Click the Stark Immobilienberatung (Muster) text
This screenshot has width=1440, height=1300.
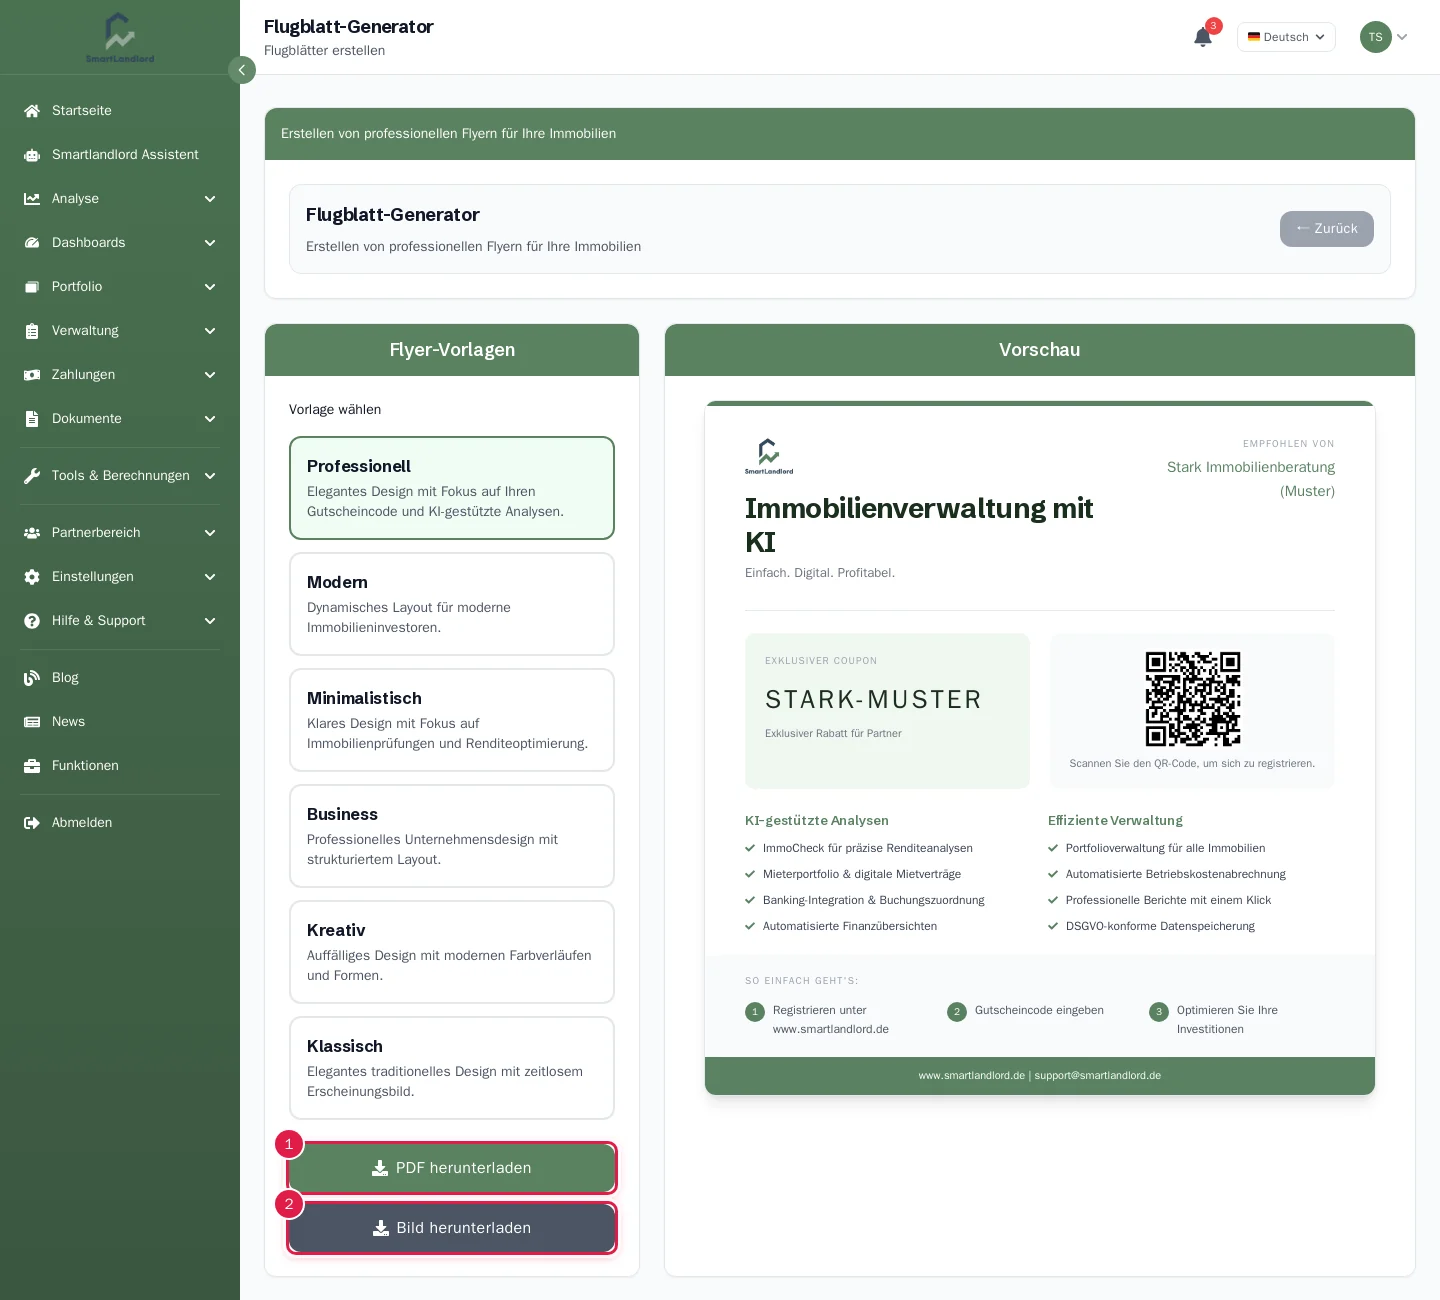point(1250,479)
